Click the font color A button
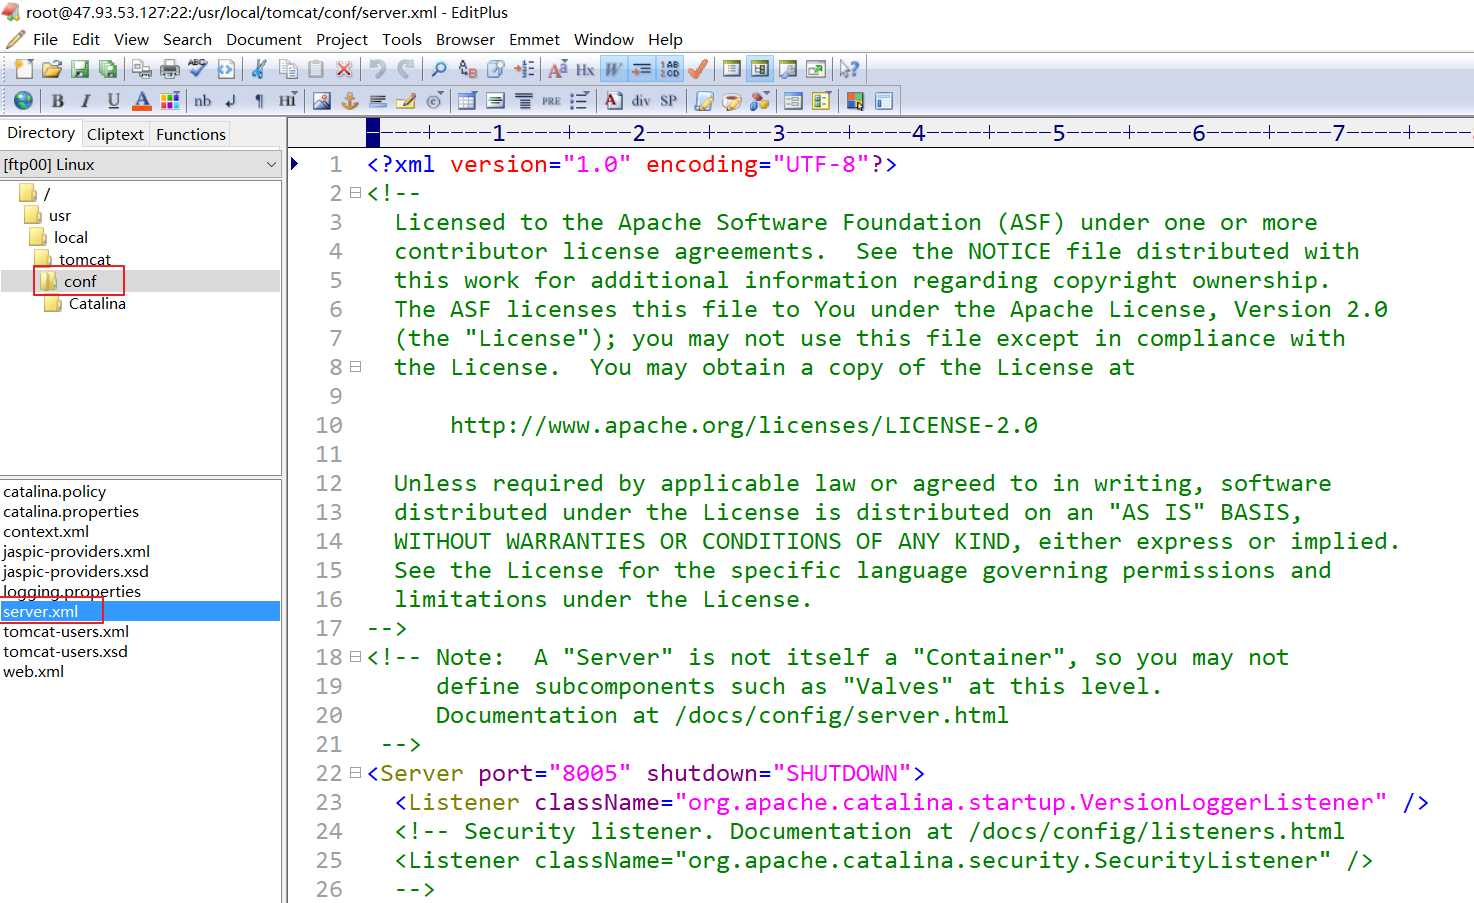The width and height of the screenshot is (1474, 903). coord(142,100)
